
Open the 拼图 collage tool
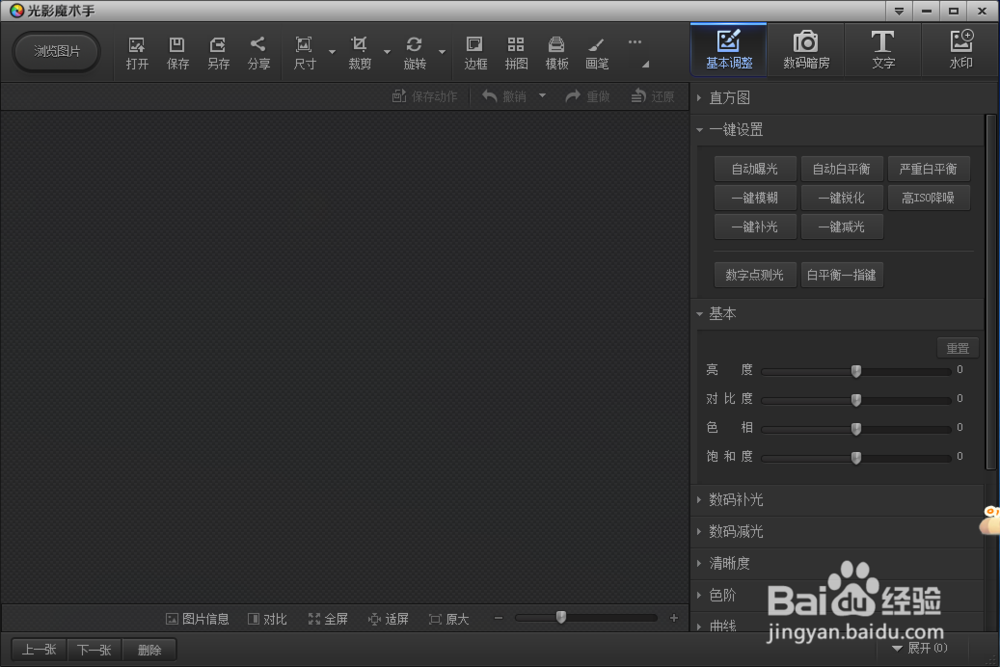tap(515, 52)
